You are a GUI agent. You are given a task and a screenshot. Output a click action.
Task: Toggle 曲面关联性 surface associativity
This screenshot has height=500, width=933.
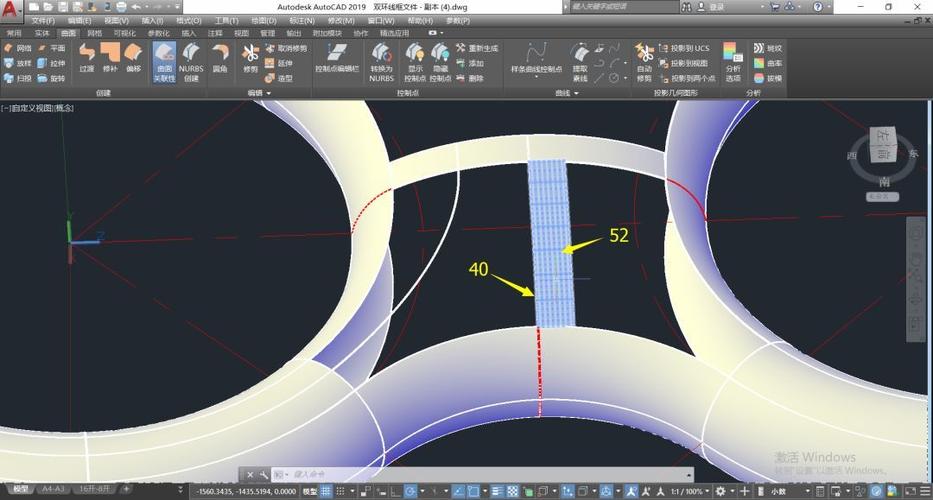coord(164,60)
